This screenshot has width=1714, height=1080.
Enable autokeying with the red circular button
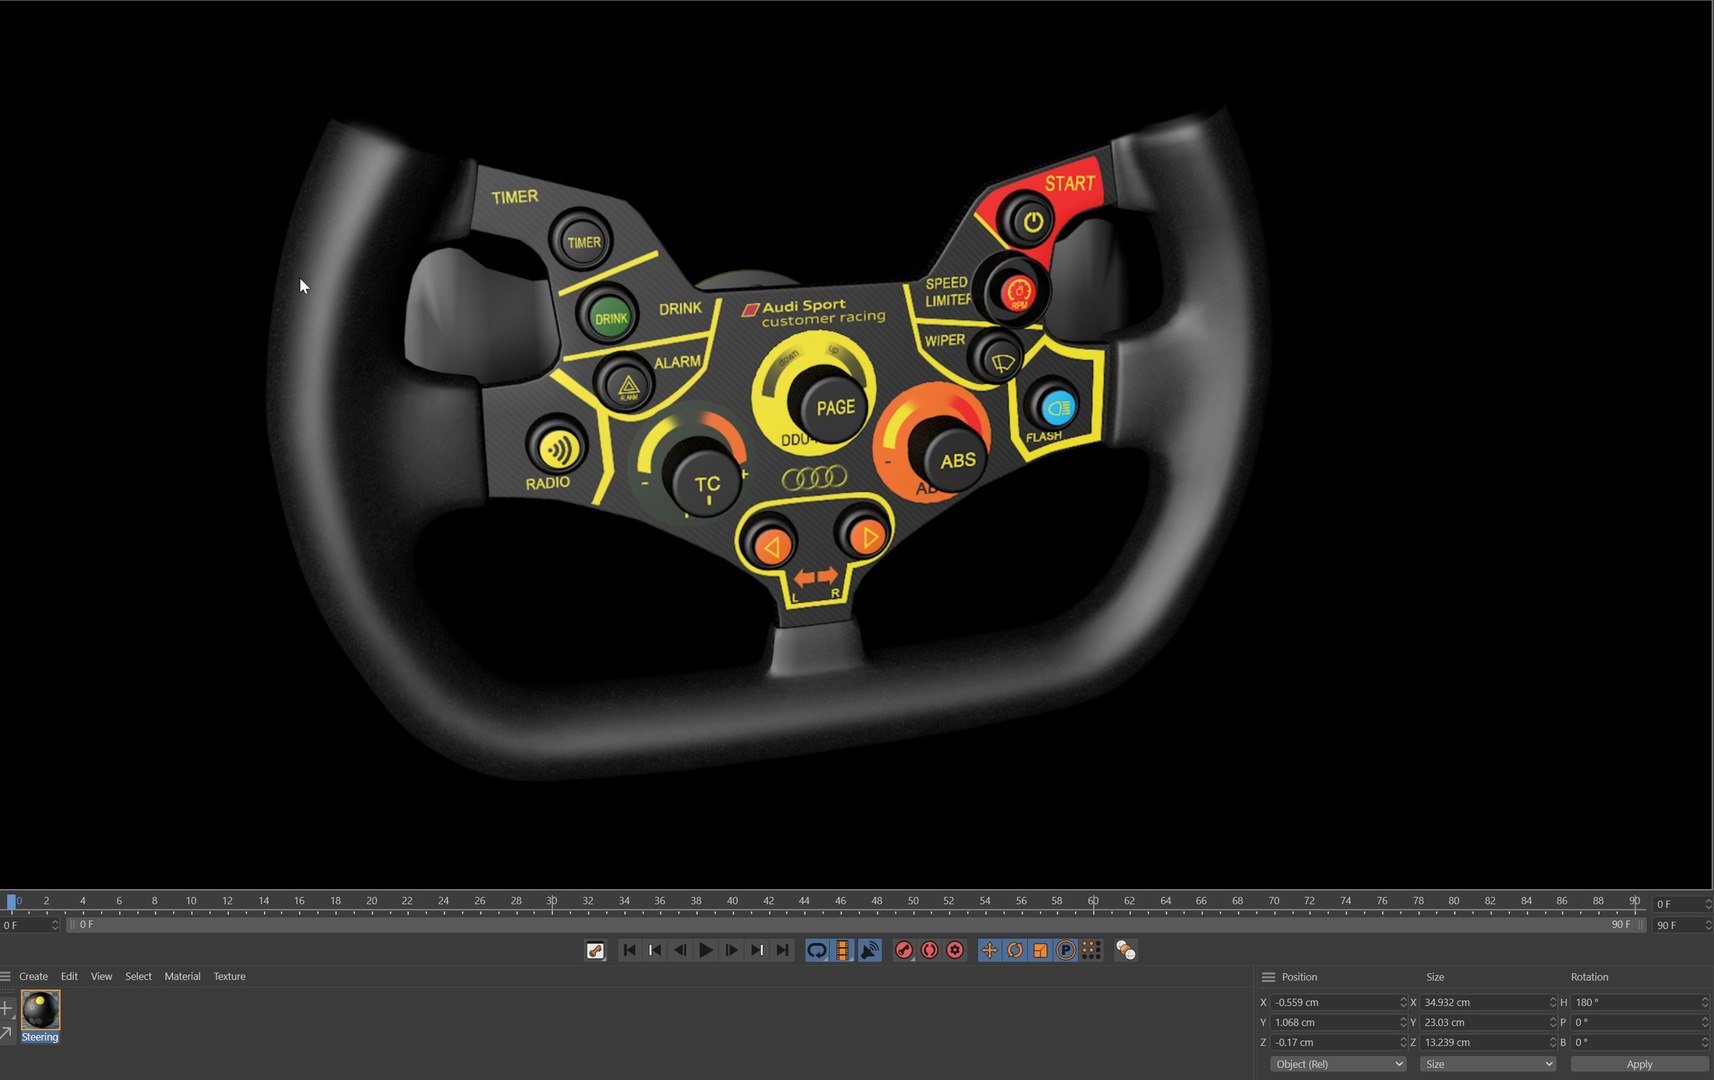click(x=930, y=950)
